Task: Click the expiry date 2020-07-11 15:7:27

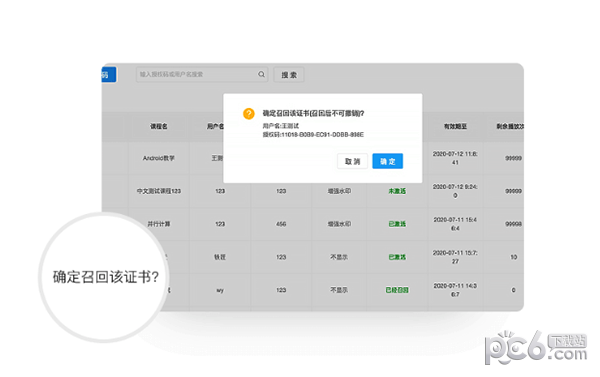Action: click(x=455, y=257)
